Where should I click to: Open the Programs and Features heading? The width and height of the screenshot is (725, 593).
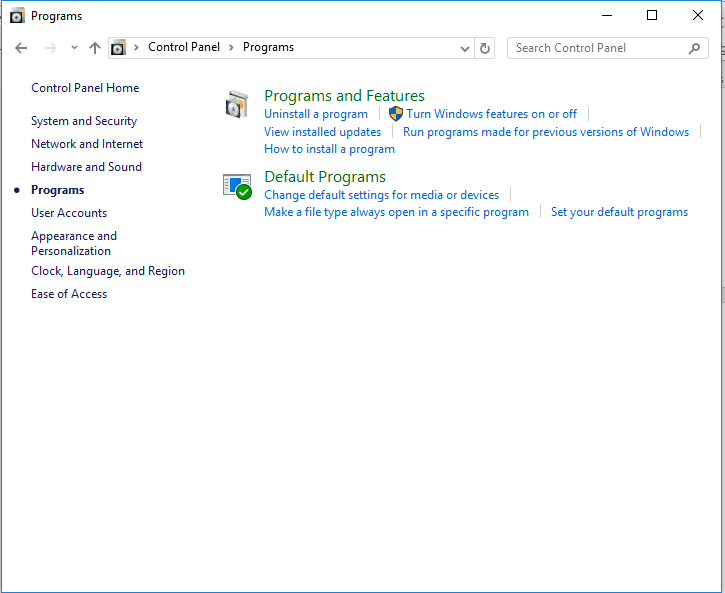(x=344, y=96)
